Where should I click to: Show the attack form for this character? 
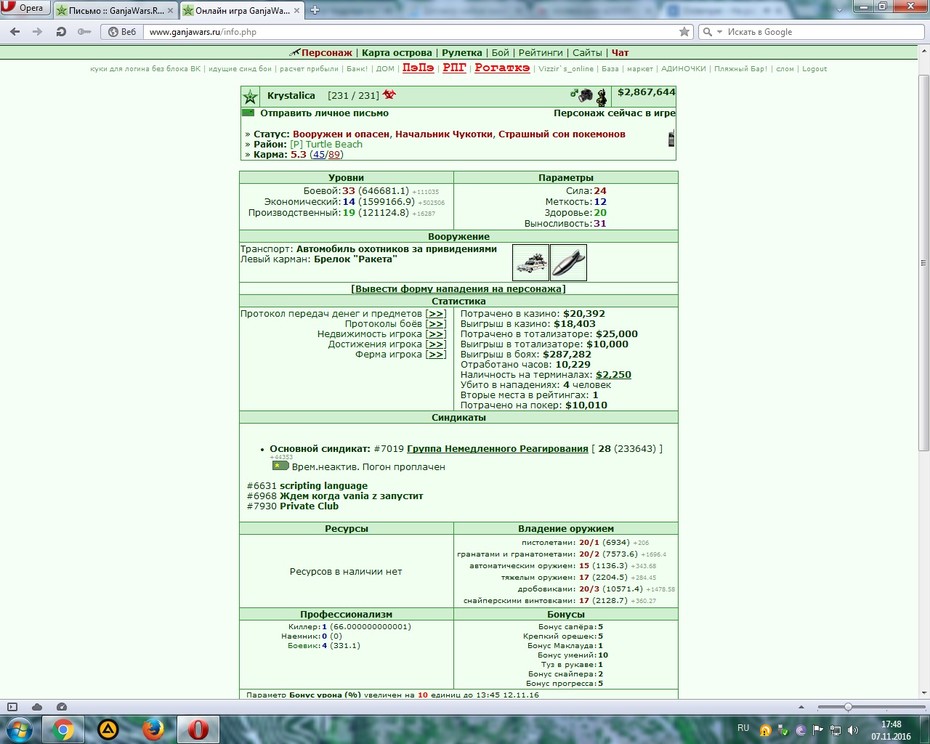click(458, 289)
